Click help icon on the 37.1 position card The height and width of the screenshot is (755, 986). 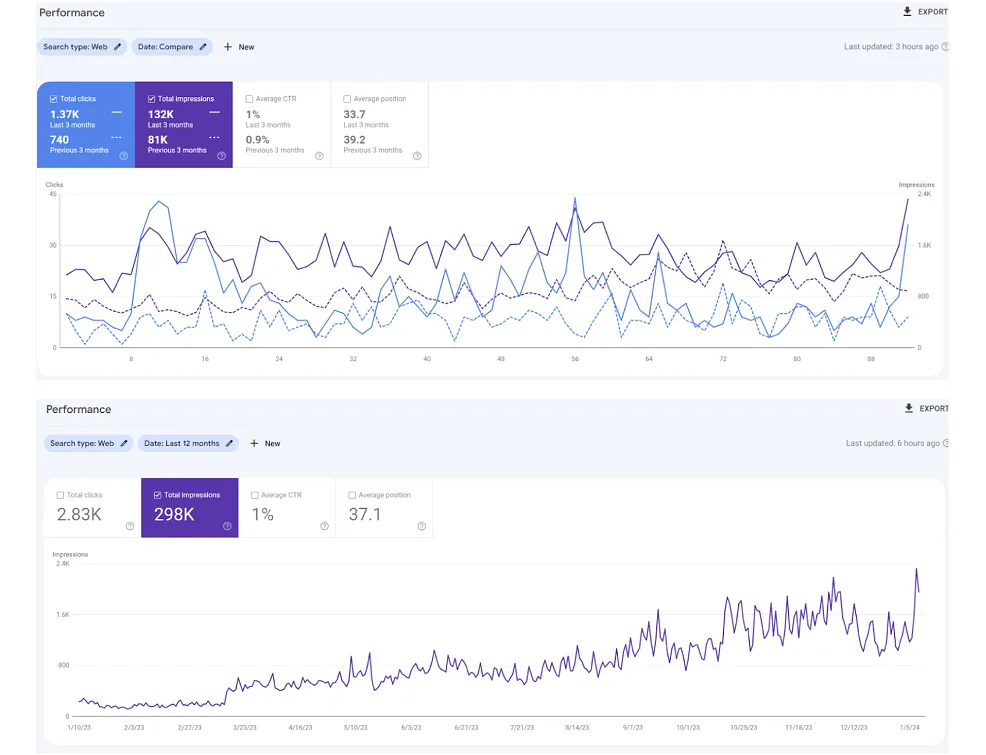click(422, 526)
